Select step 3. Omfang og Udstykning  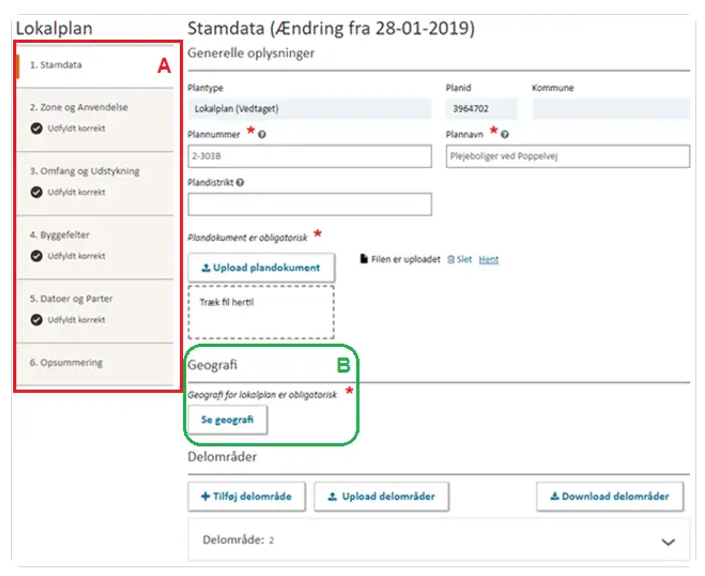pos(84,171)
